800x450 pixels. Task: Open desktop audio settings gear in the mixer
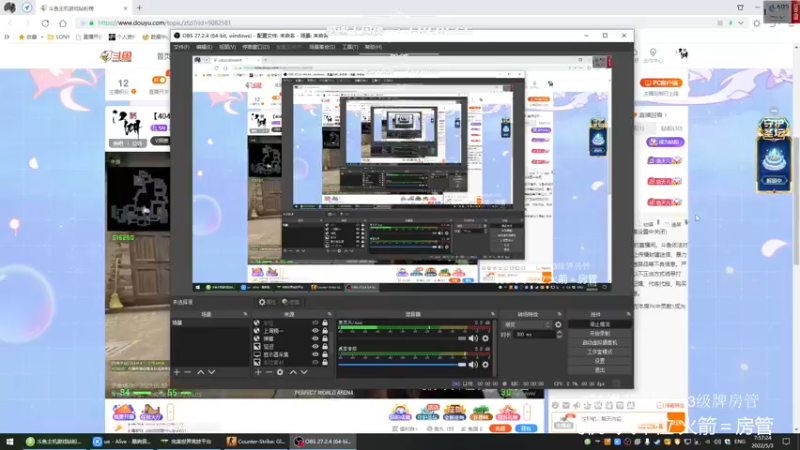pos(485,338)
